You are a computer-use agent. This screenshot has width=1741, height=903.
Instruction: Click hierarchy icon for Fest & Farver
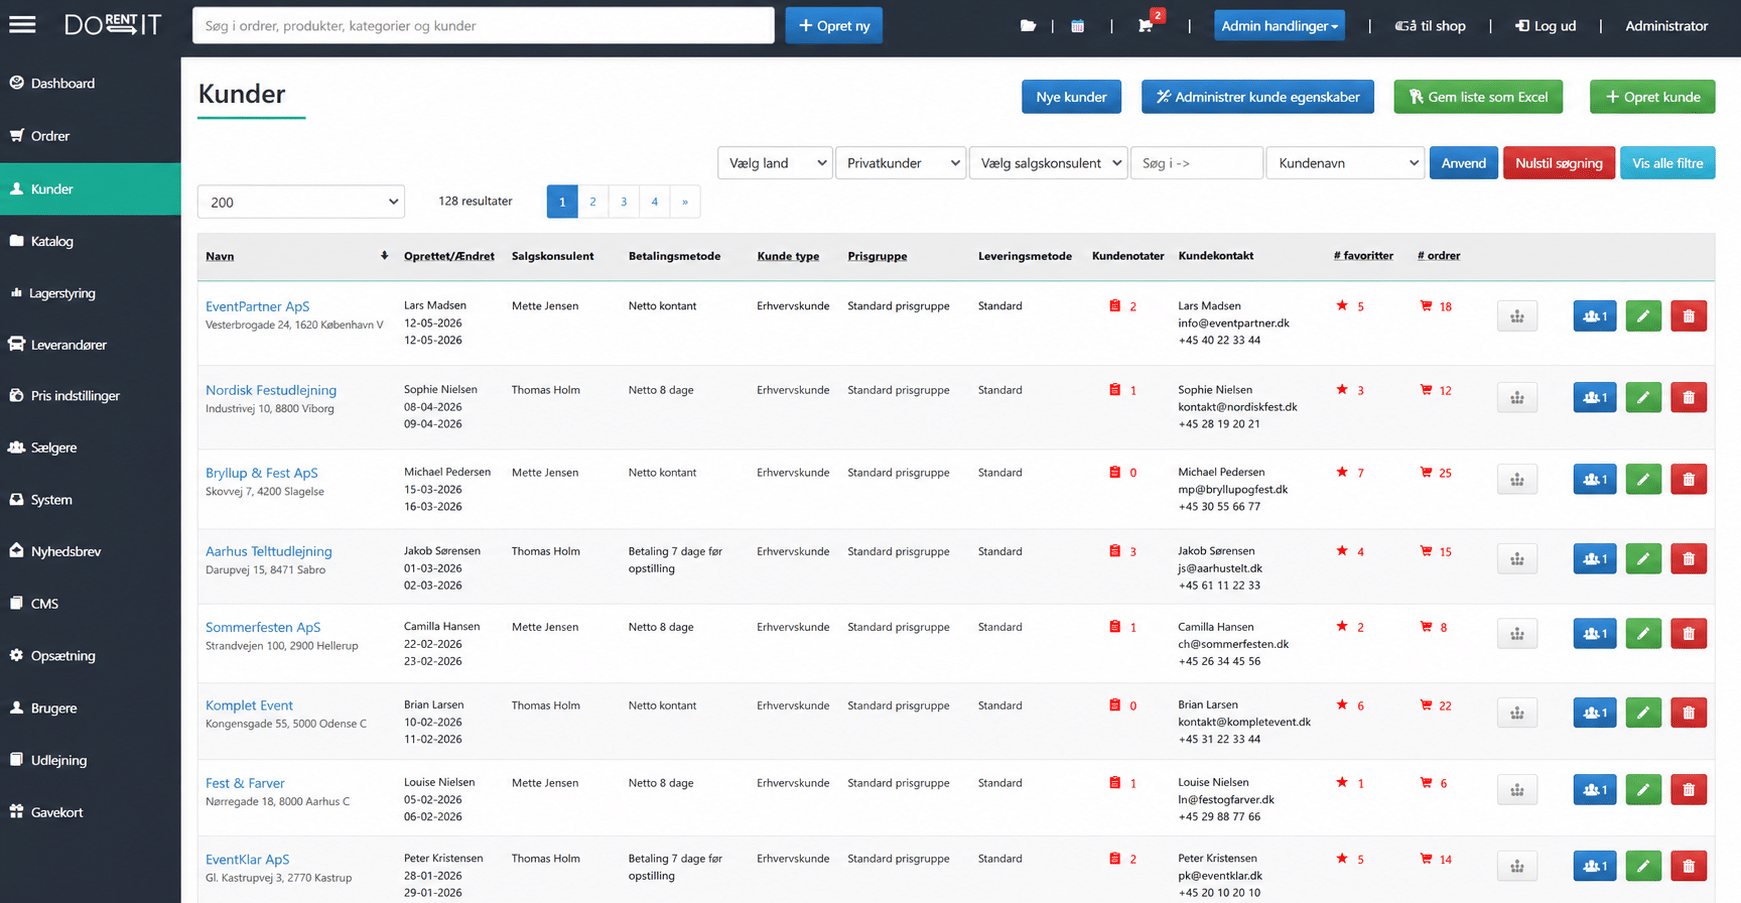coord(1517,790)
